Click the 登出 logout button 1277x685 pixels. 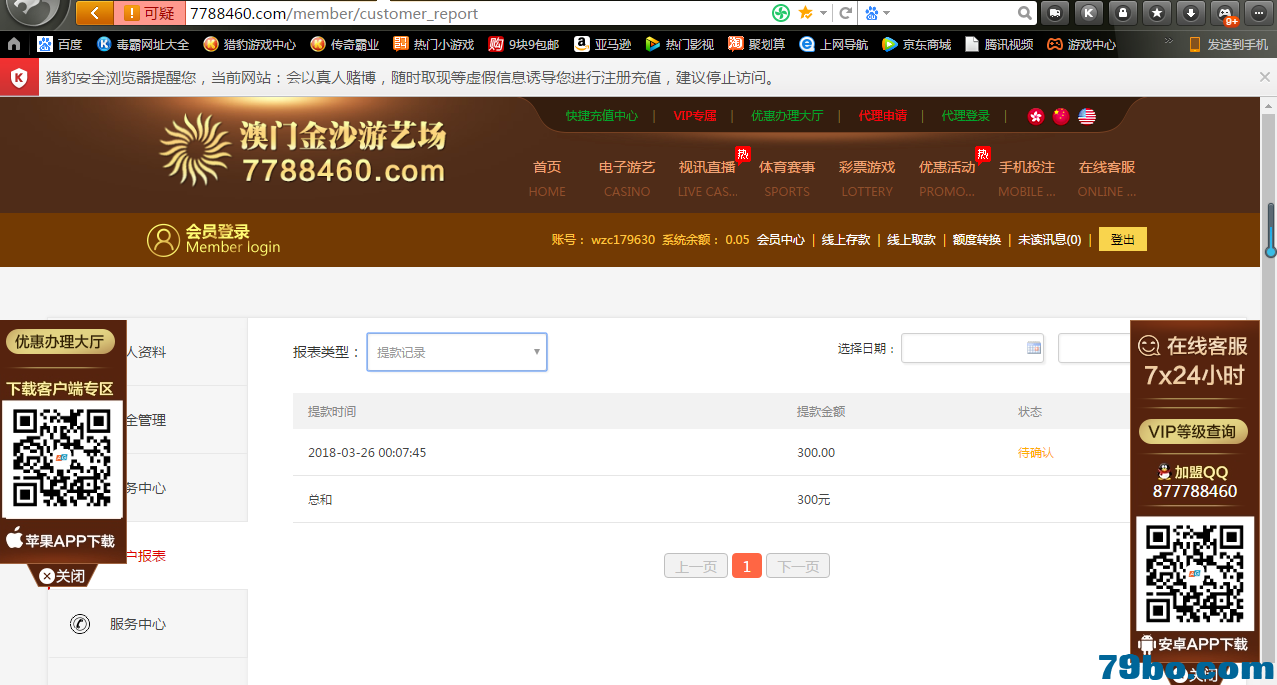pos(1122,239)
